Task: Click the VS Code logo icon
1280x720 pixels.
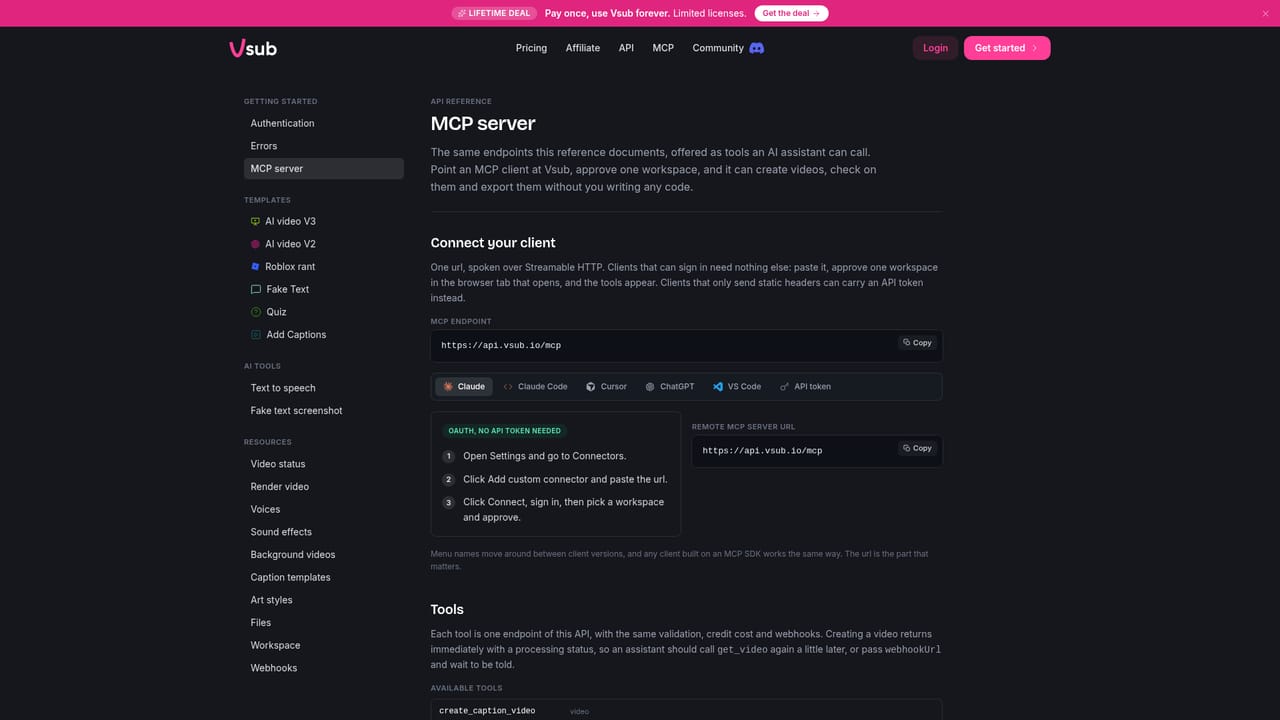Action: coord(718,386)
